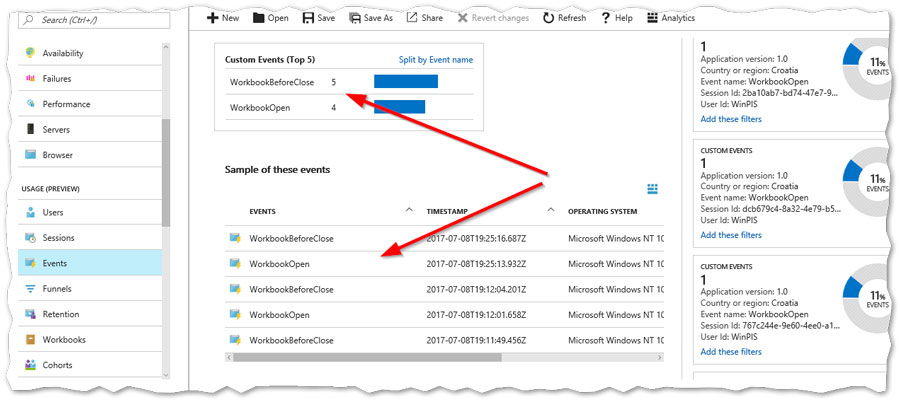900x401 pixels.
Task: Open a saved view with Open
Action: point(270,18)
